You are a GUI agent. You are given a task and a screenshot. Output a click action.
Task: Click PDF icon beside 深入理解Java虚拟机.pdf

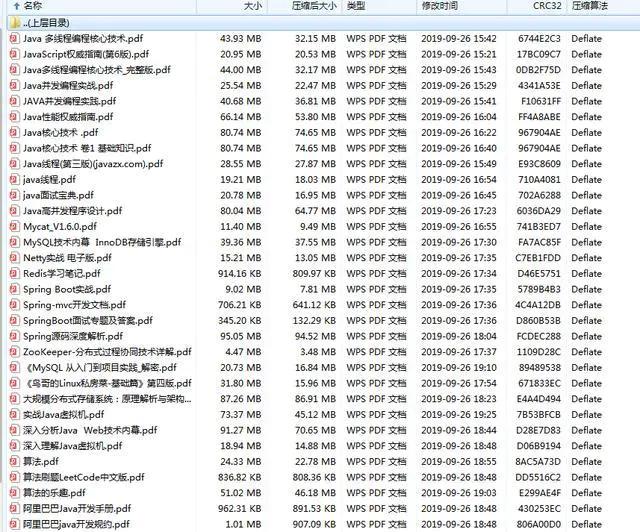tap(14, 446)
